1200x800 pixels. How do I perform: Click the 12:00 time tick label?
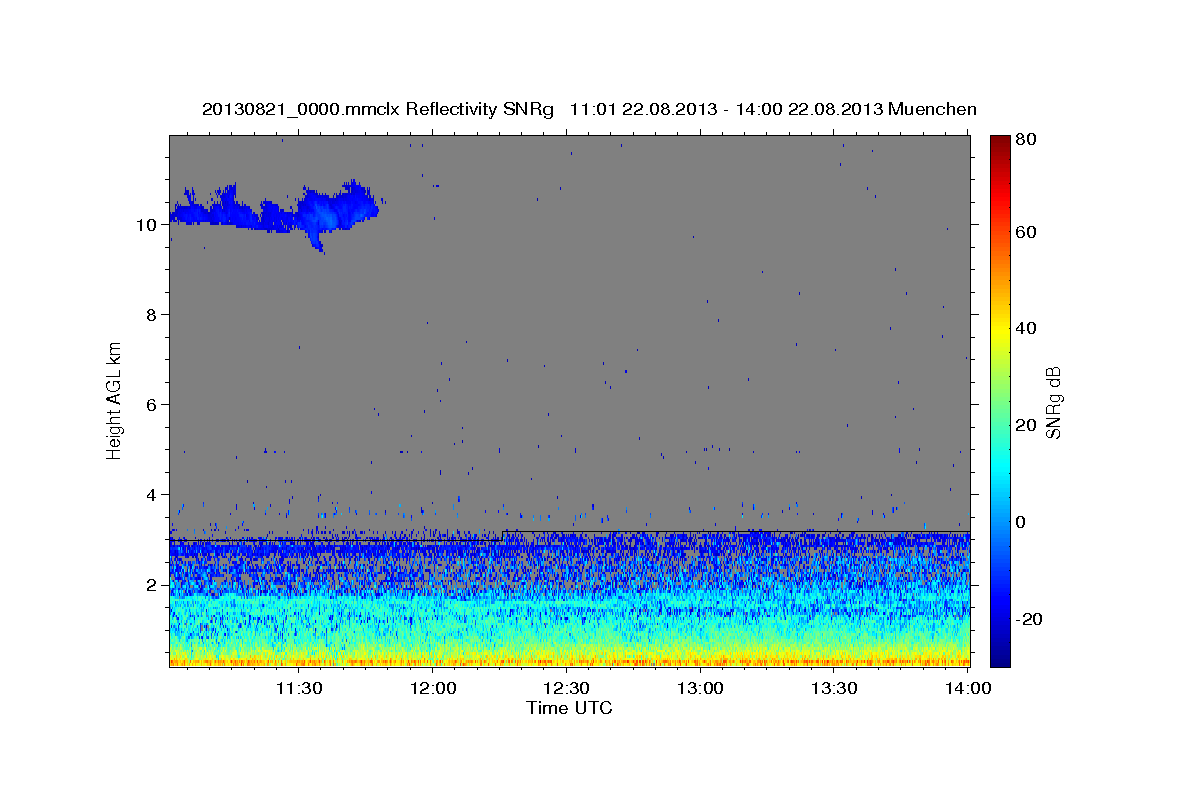(433, 688)
